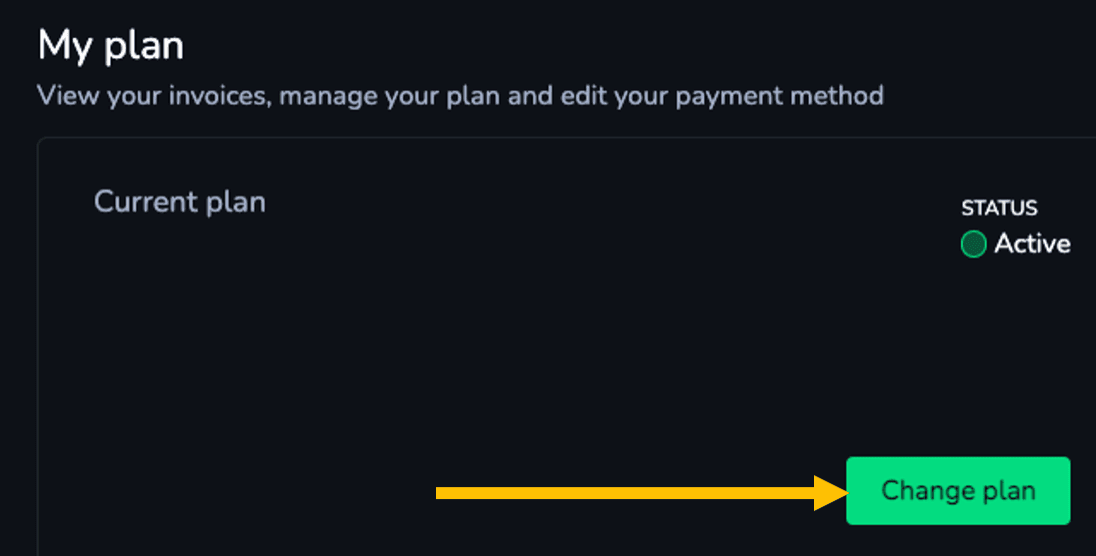The height and width of the screenshot is (556, 1096).
Task: Click the word plan in Change plan
Action: [x=1009, y=492]
